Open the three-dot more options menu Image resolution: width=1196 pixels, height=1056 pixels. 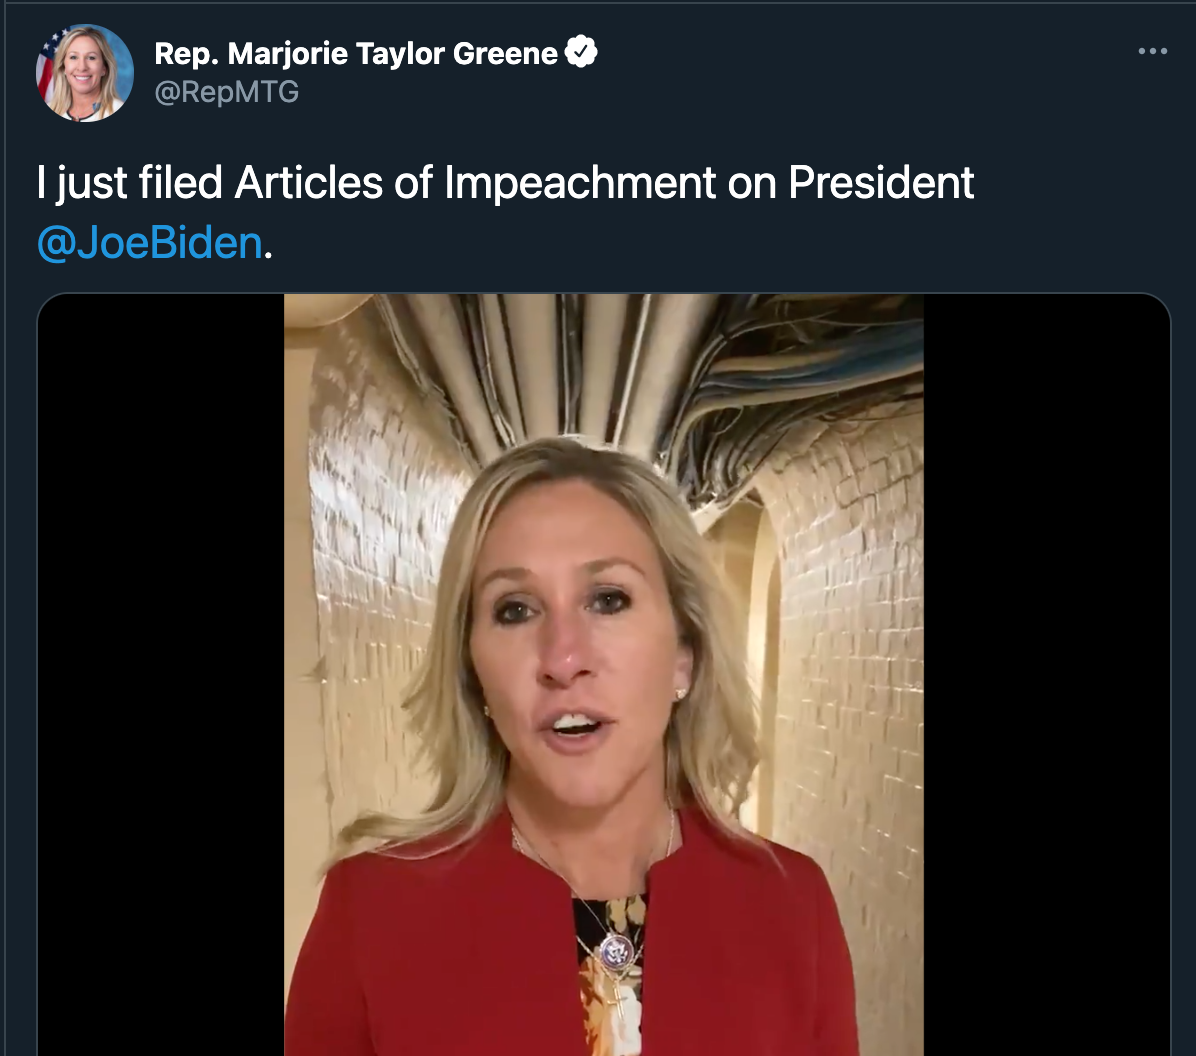click(x=1152, y=51)
